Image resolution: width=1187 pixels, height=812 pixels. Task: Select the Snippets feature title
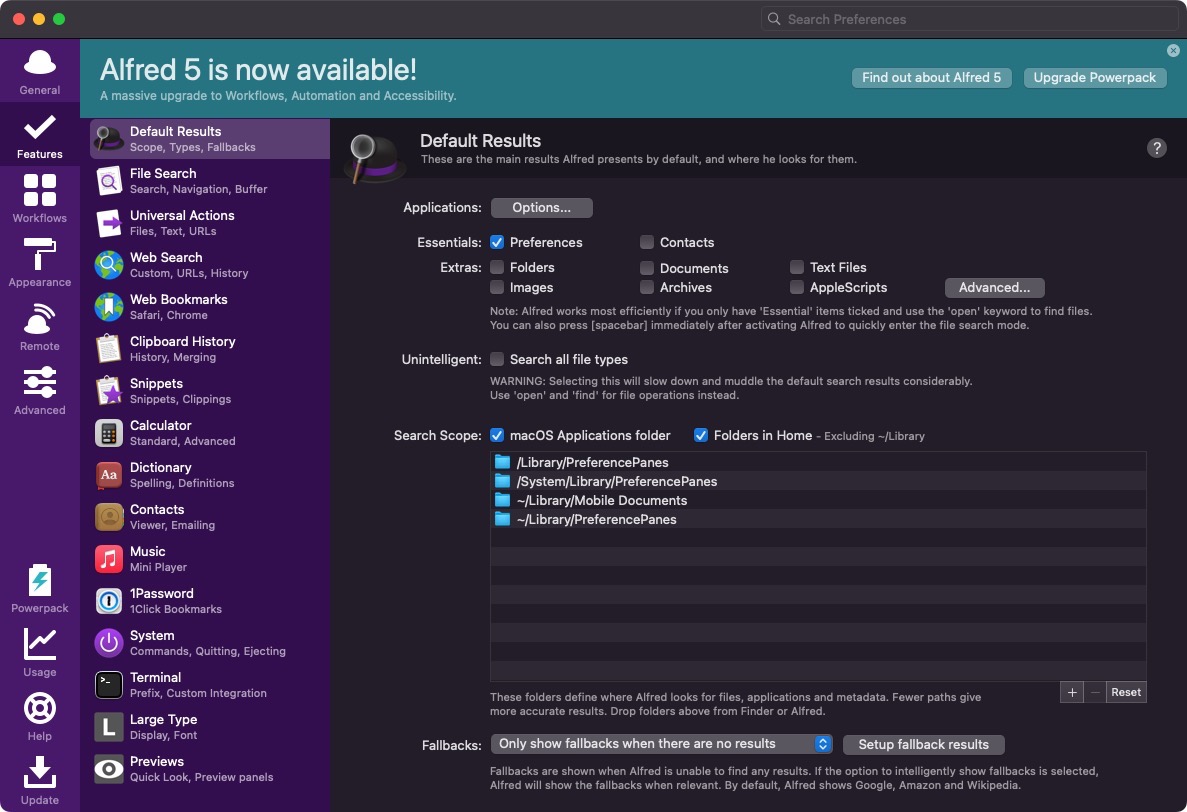point(156,384)
